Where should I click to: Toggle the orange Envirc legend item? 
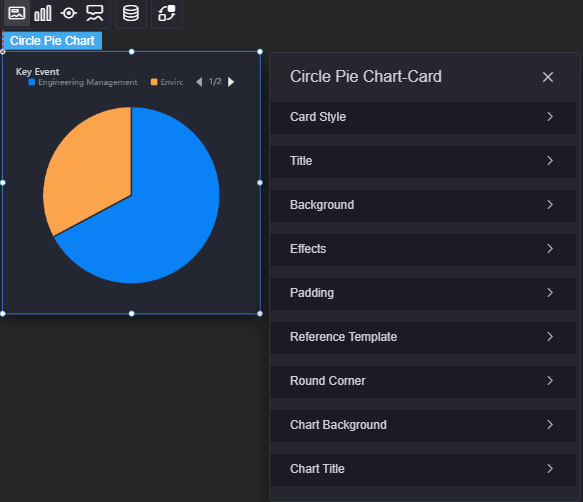(167, 82)
